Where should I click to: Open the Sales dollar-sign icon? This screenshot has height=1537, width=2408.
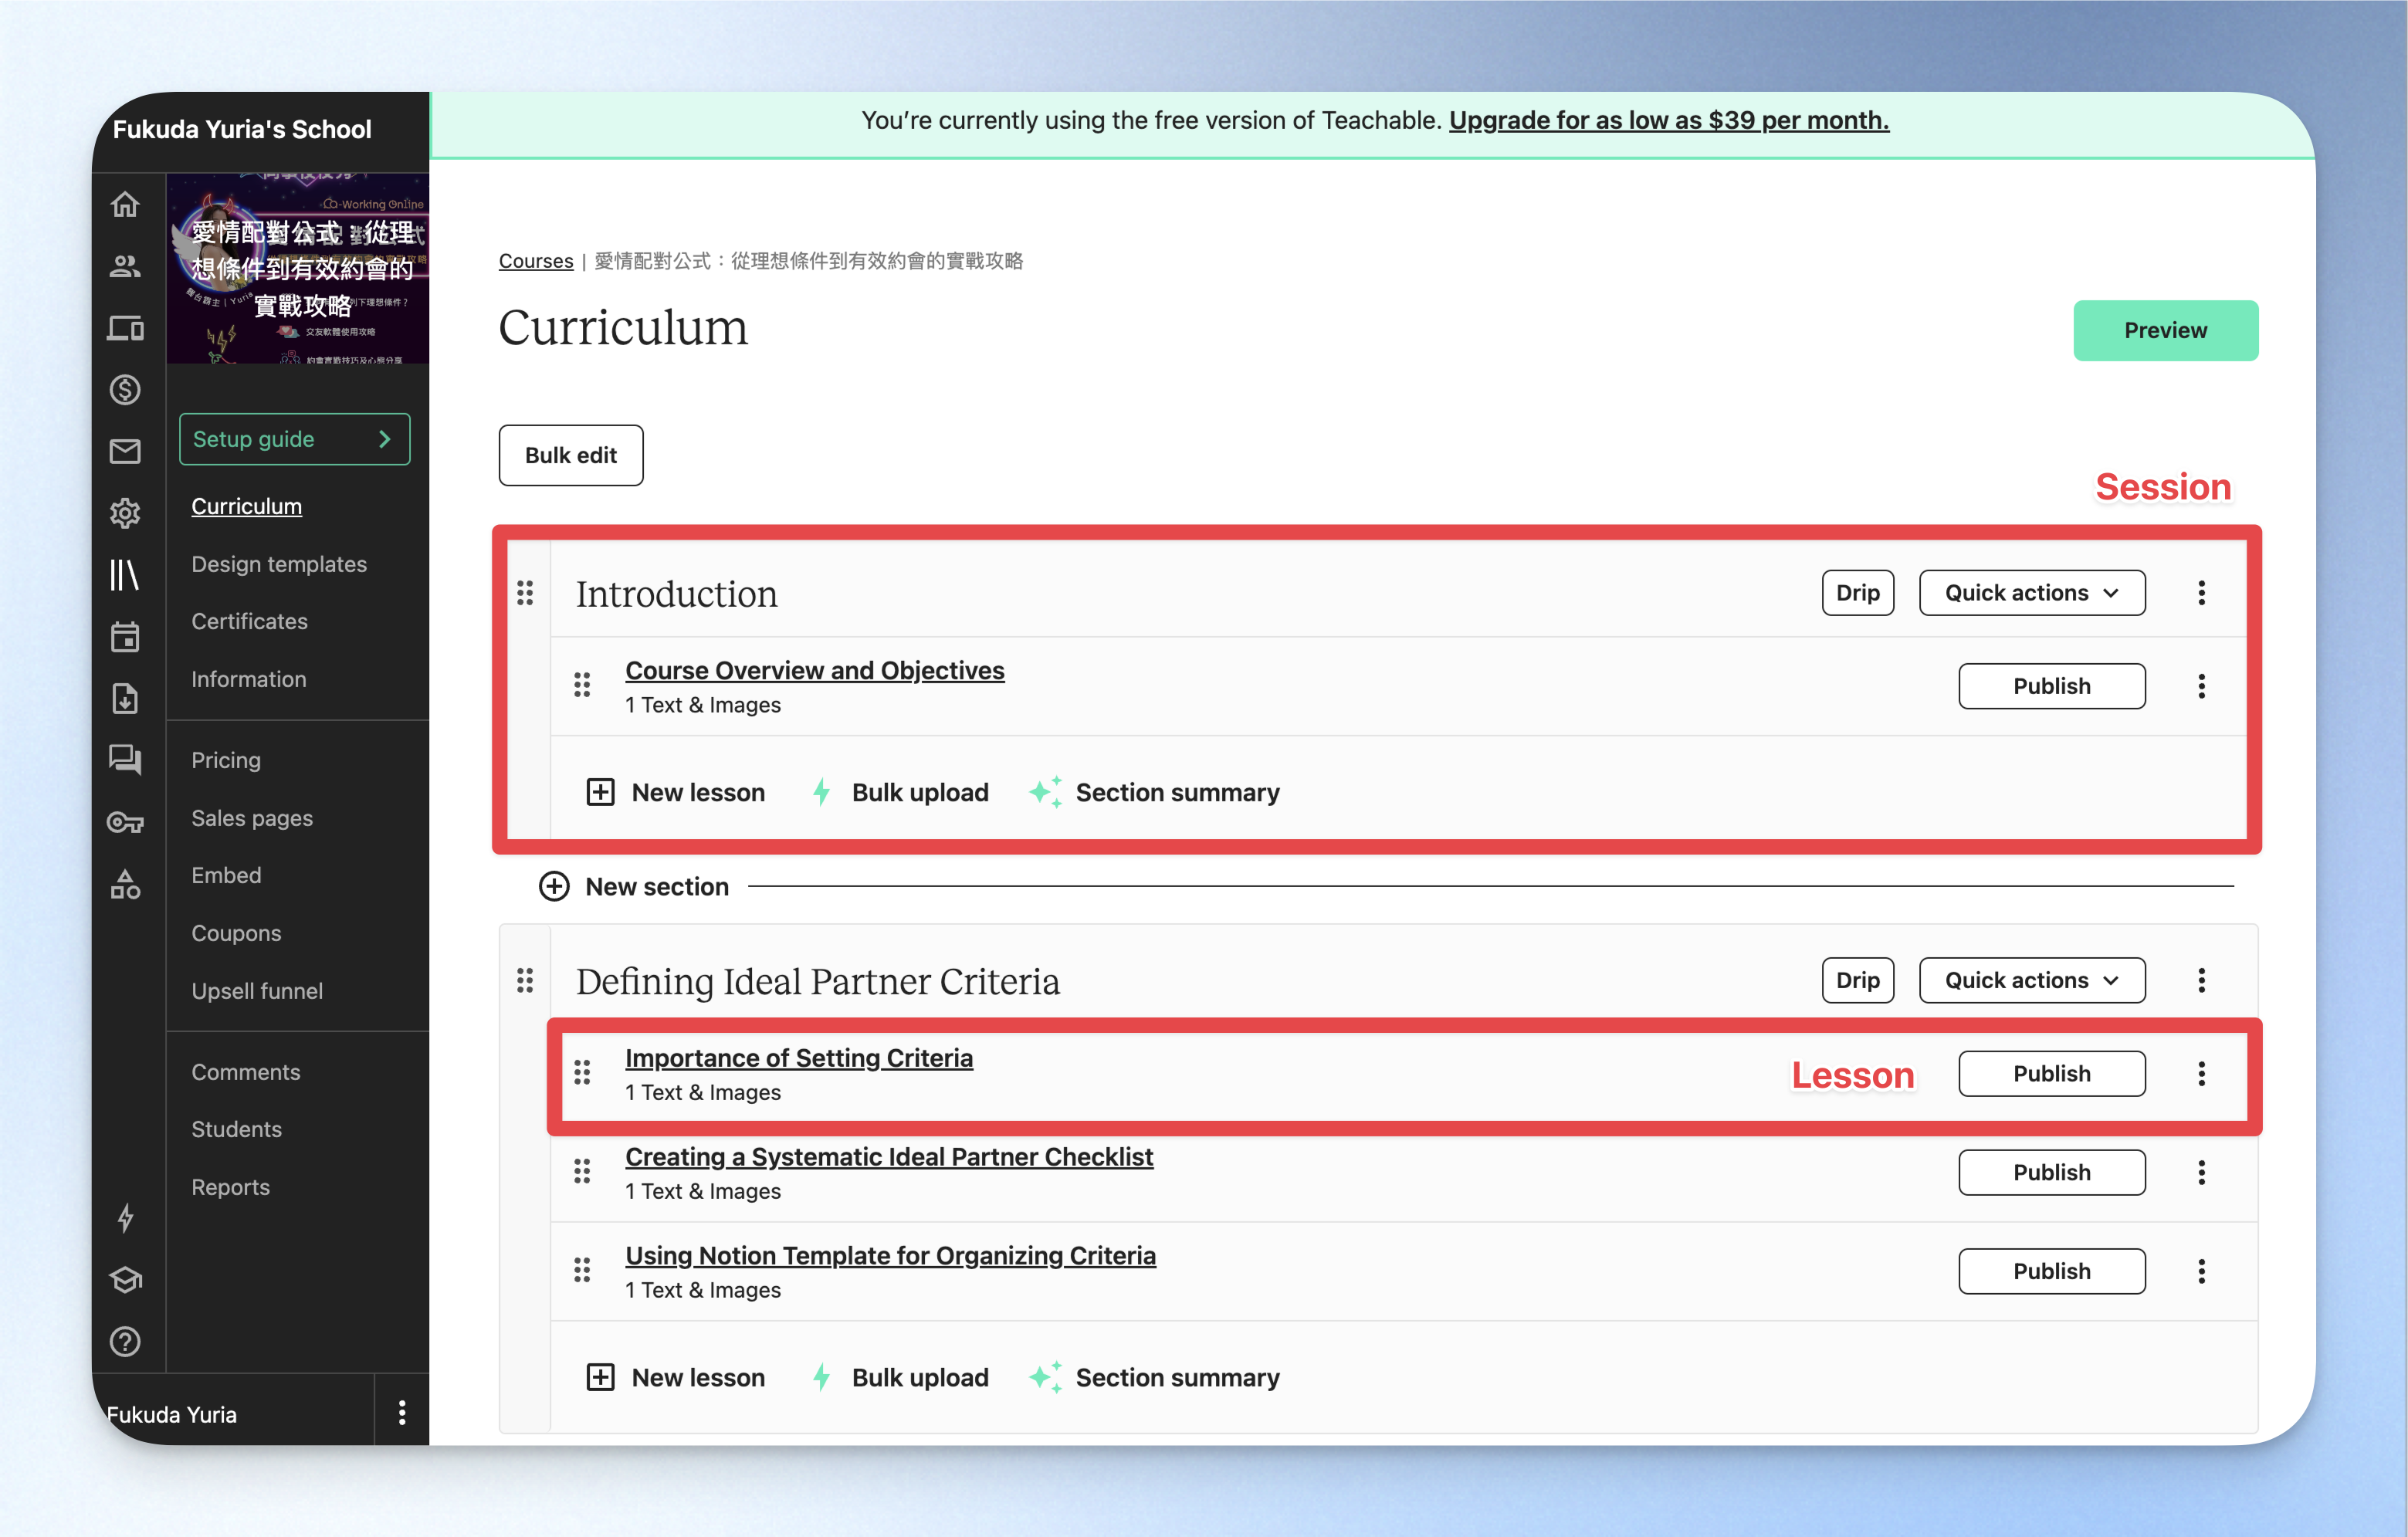point(125,390)
